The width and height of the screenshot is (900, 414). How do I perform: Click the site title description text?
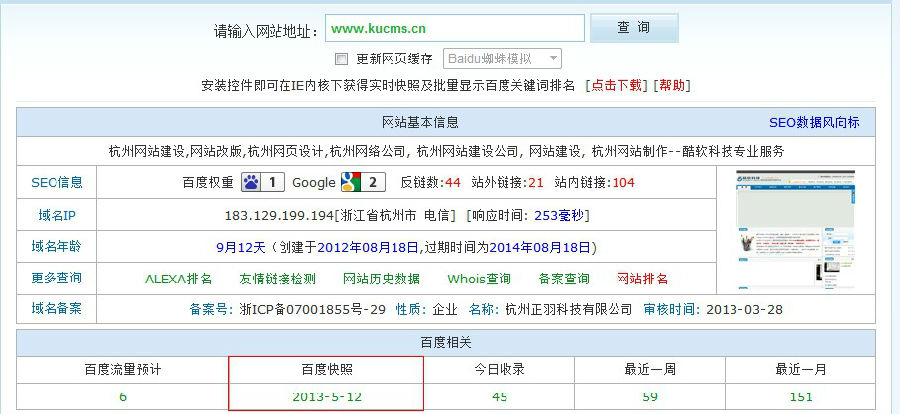[446, 152]
